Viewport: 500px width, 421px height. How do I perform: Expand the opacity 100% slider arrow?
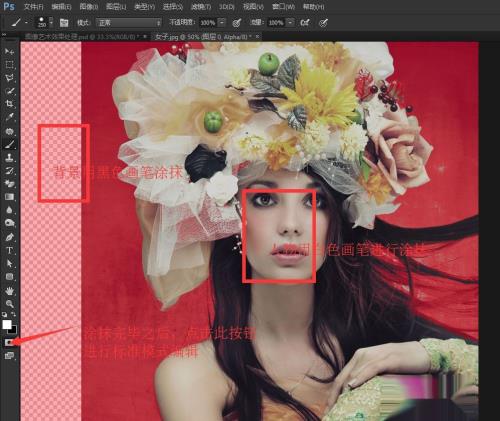coord(222,22)
